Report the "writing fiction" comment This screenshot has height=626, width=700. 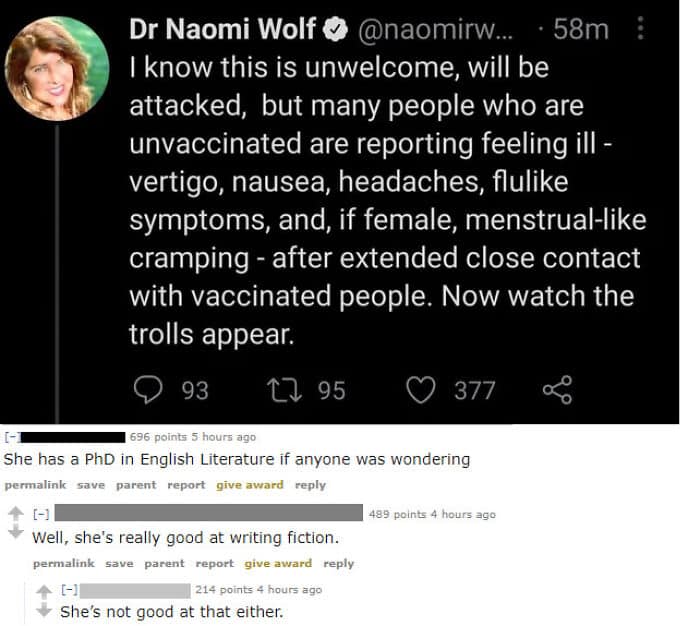[x=215, y=563]
